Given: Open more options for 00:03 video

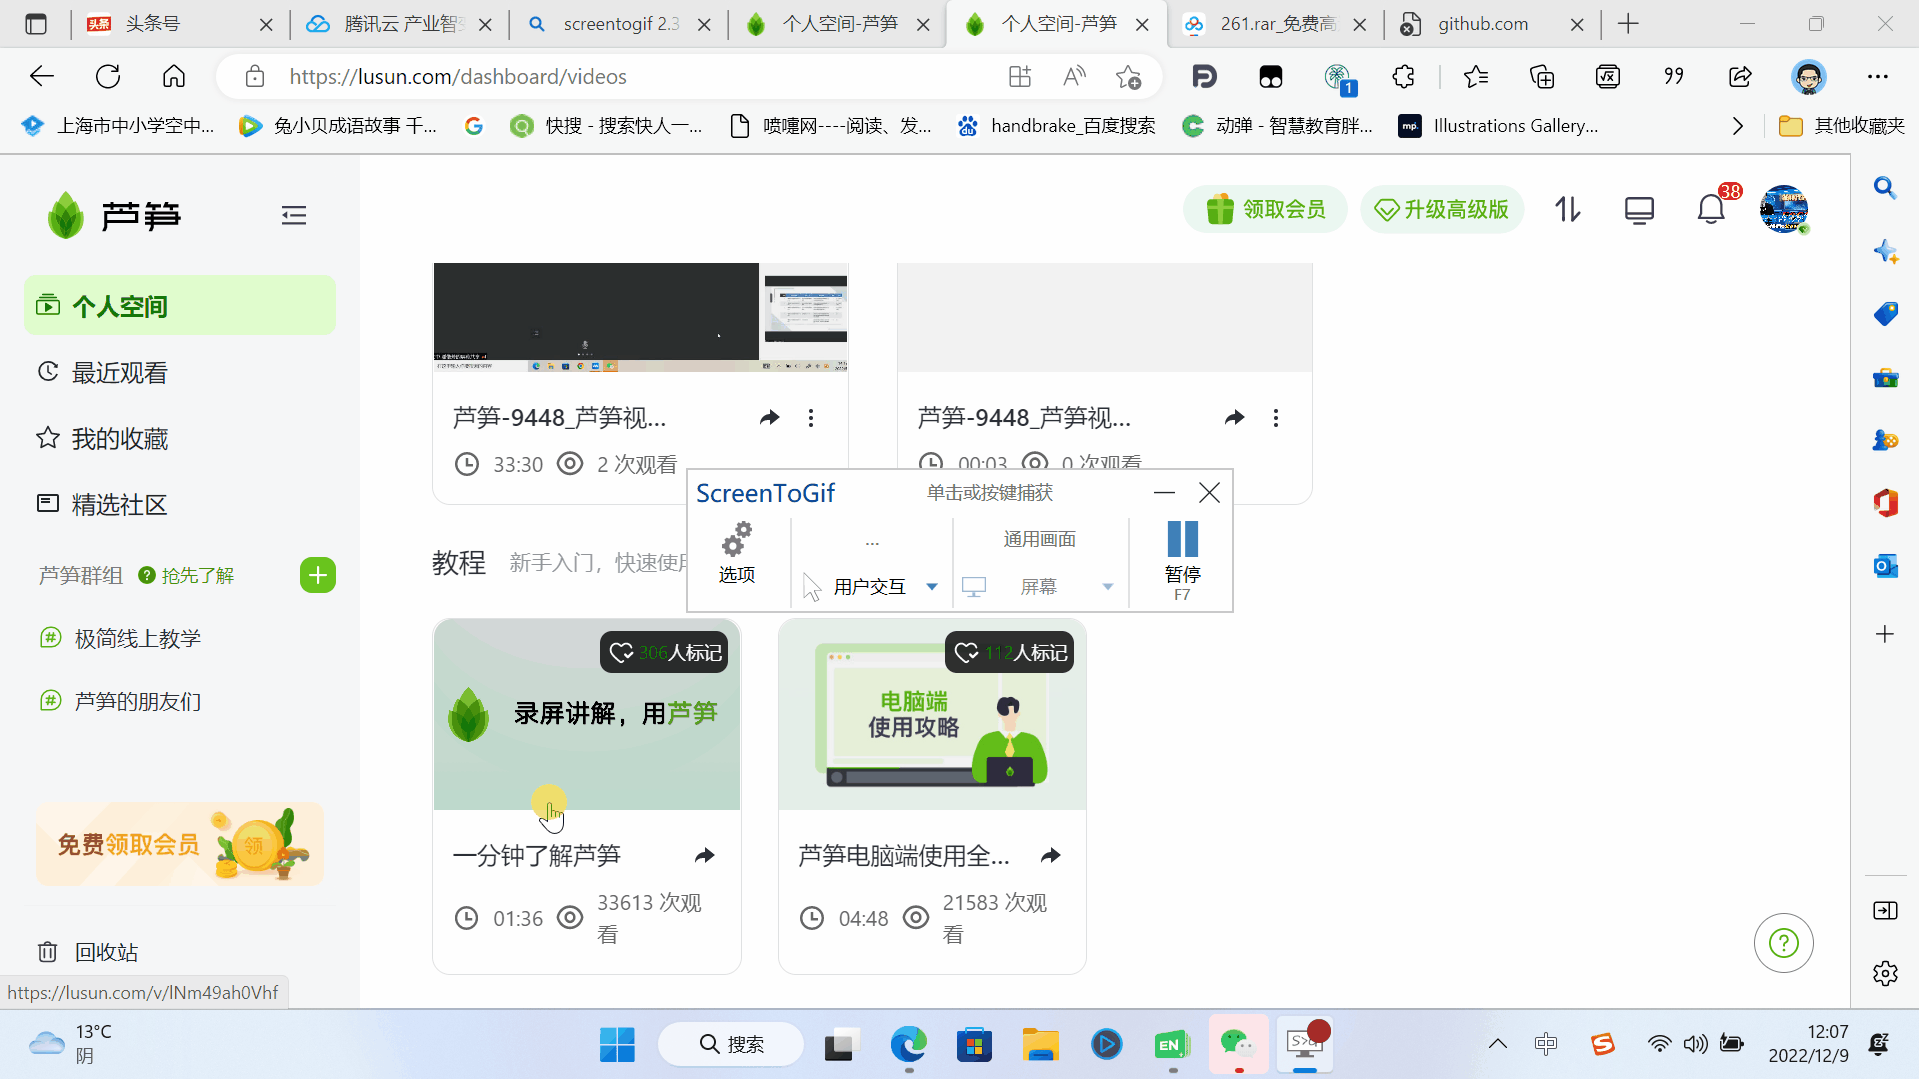Looking at the screenshot, I should coord(1276,418).
